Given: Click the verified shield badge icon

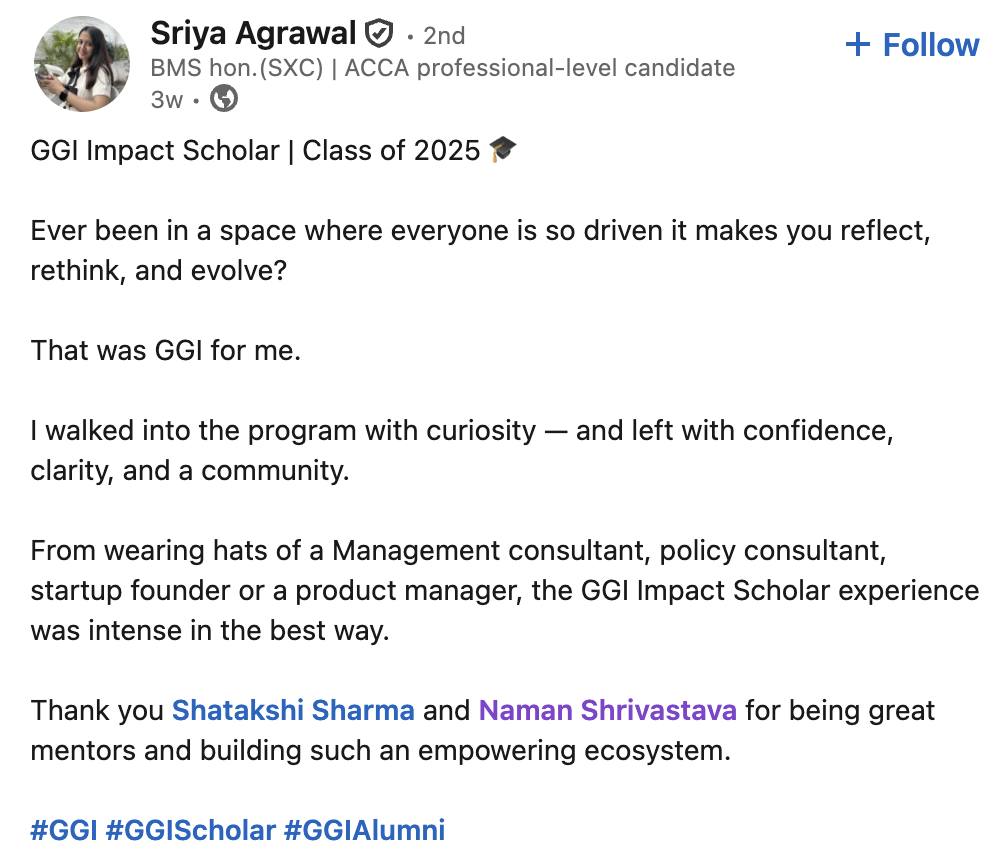Looking at the screenshot, I should (378, 34).
